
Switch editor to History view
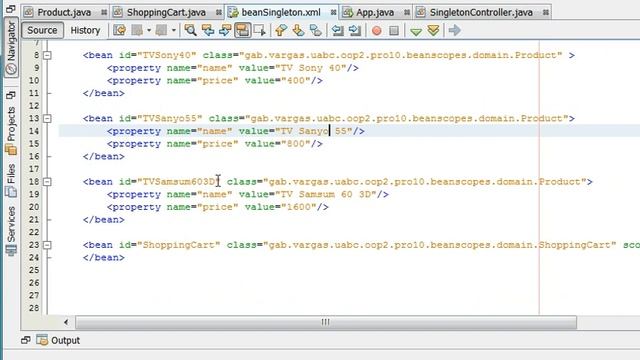[85, 30]
